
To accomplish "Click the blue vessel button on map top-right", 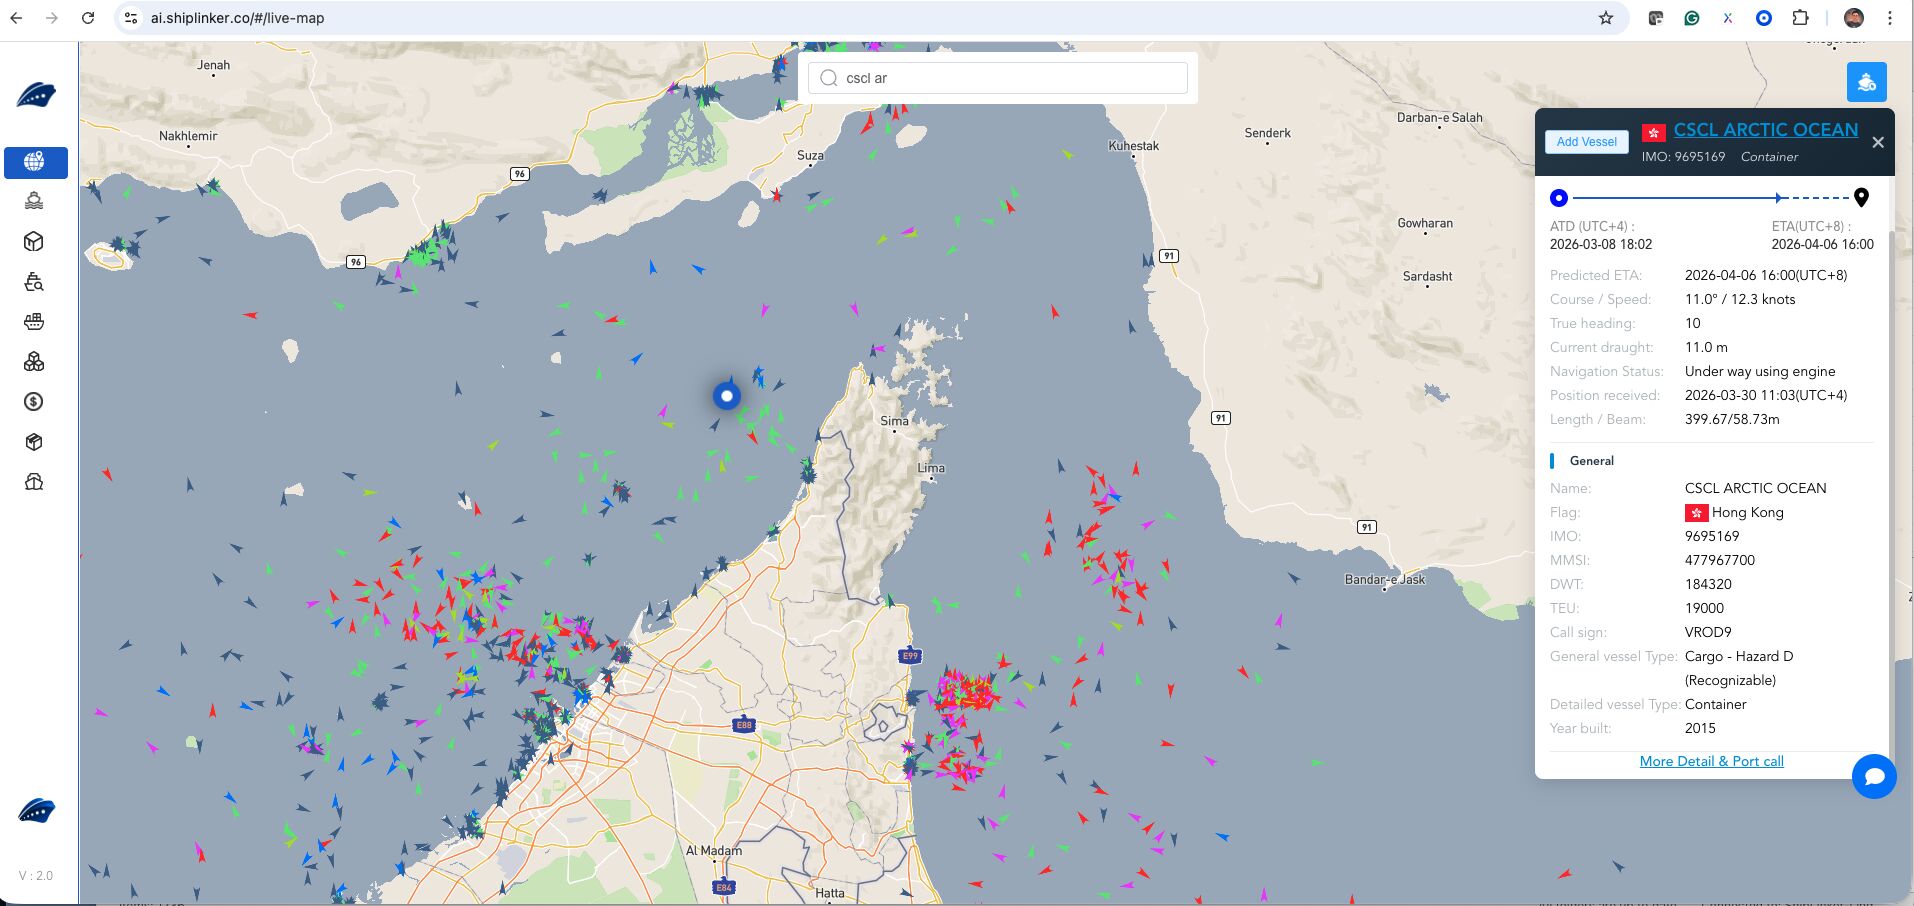I will point(1866,82).
